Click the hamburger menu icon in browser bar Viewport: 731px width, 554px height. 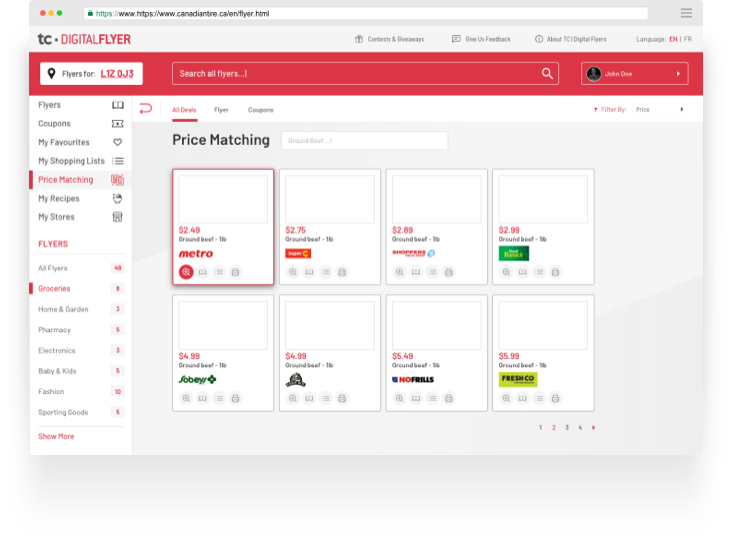click(686, 13)
